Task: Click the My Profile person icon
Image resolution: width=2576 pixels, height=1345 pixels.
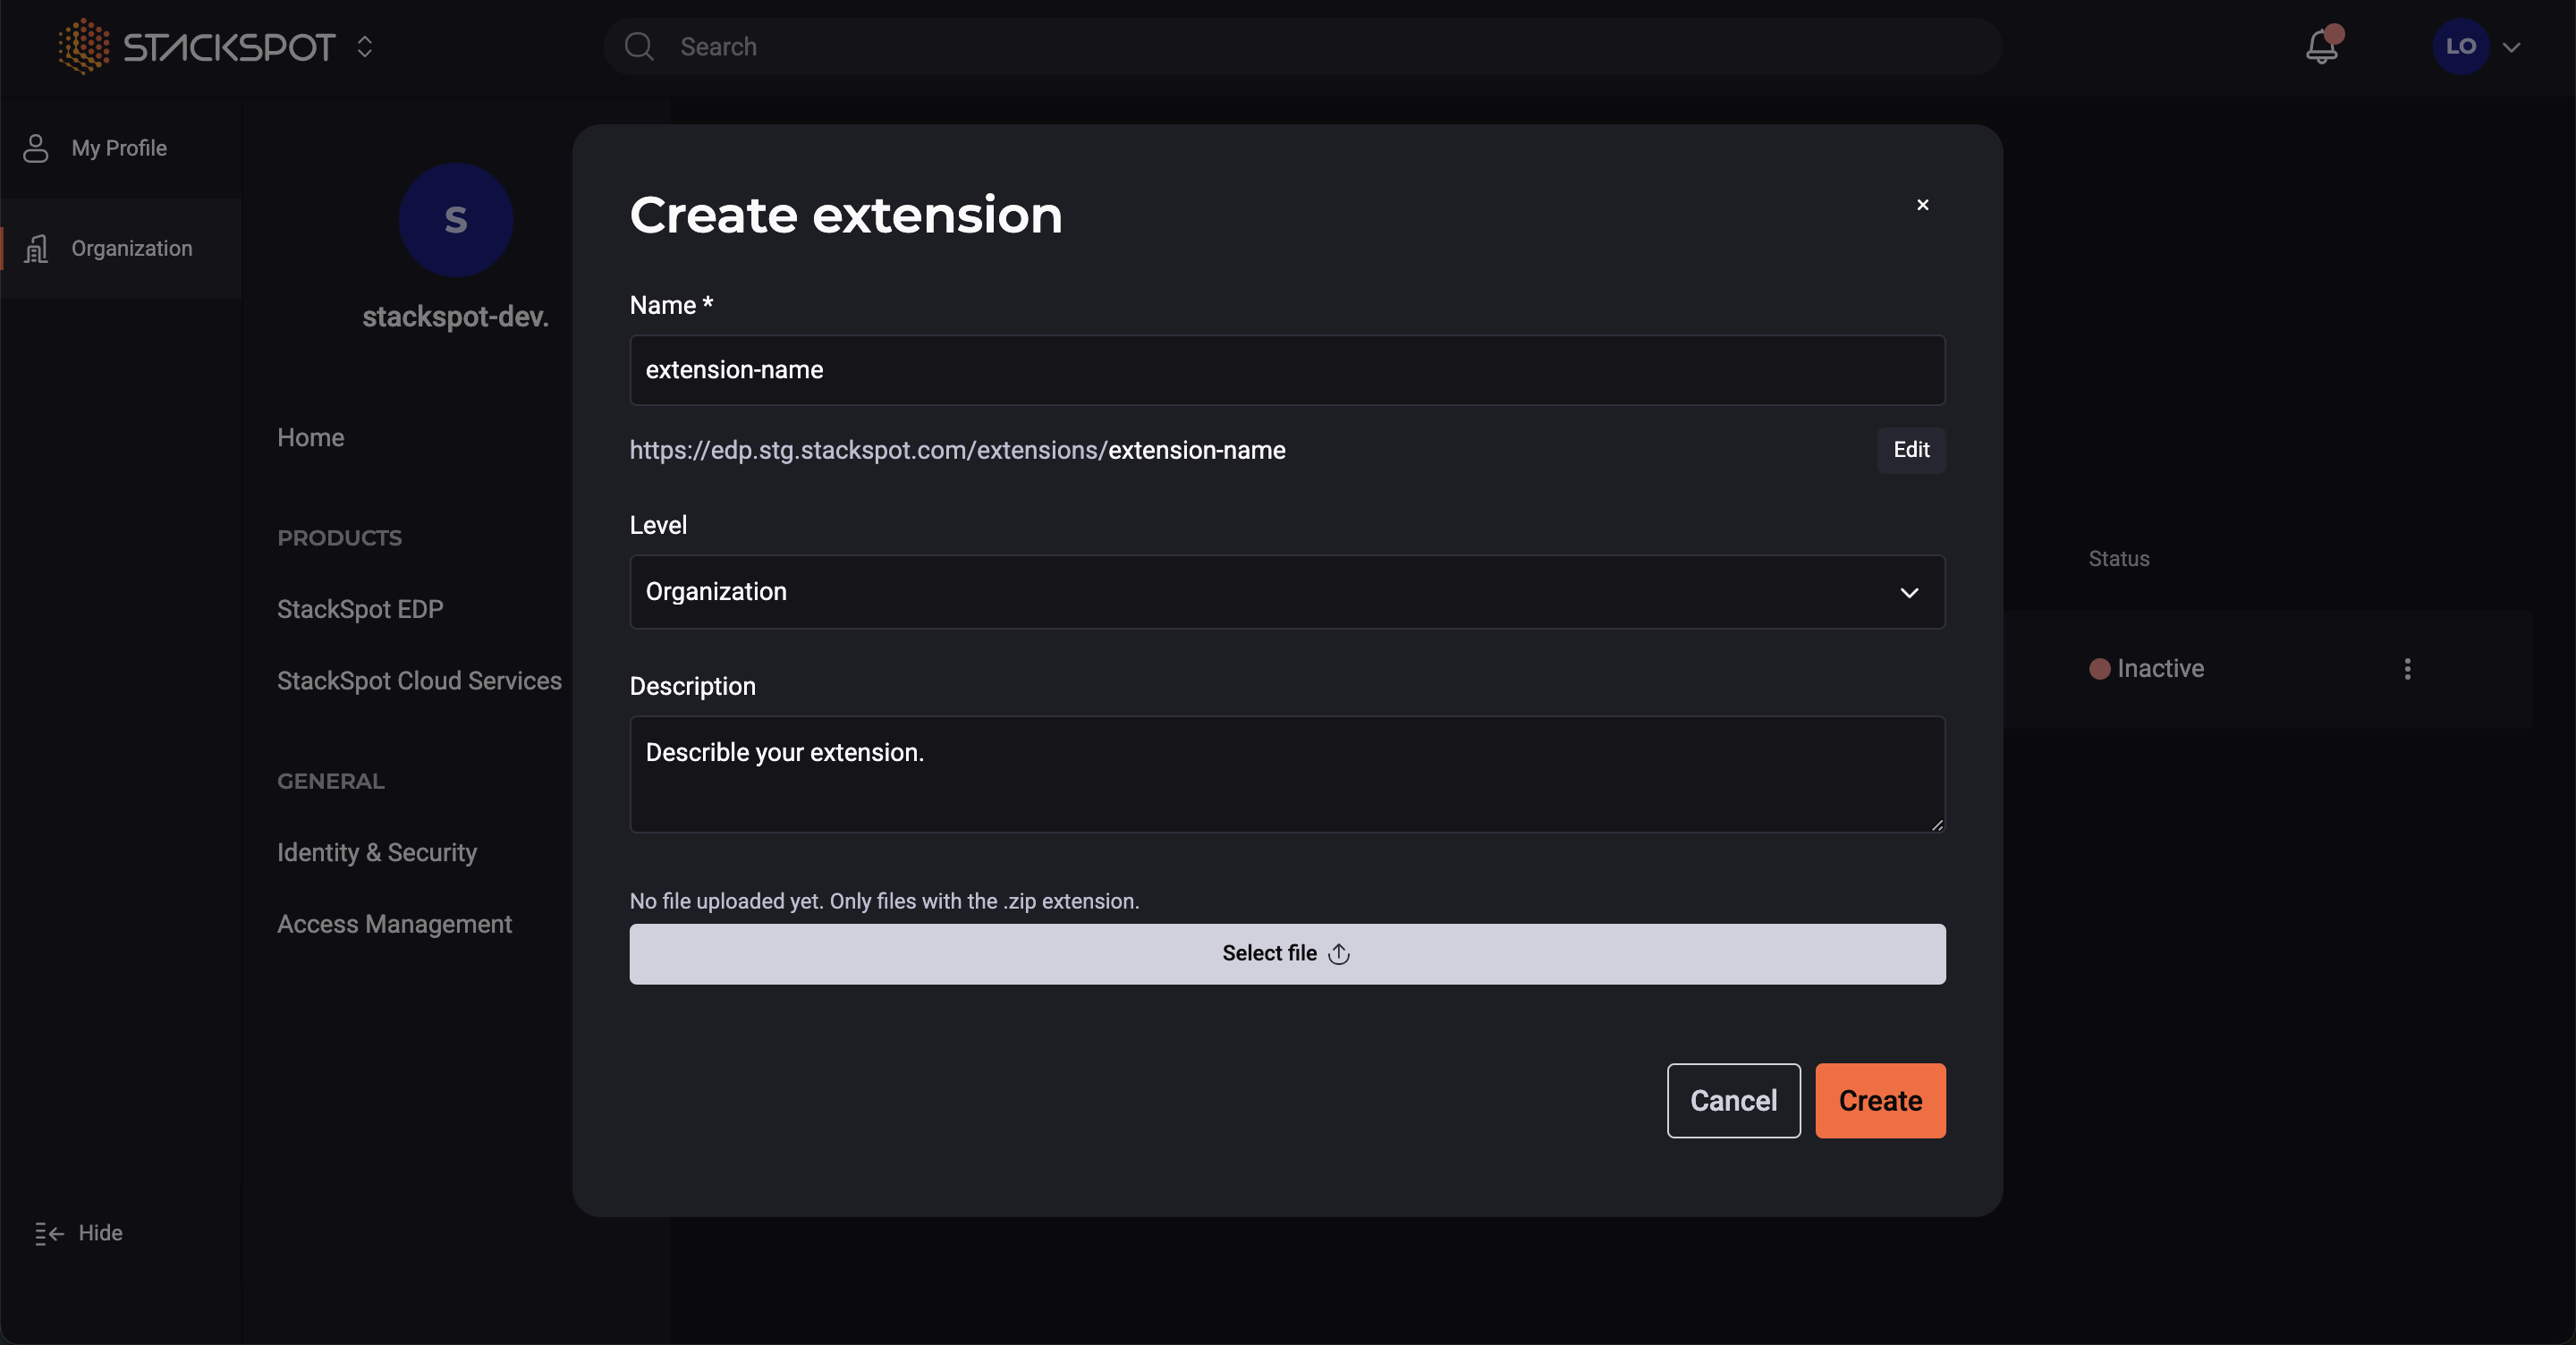Action: 36,148
